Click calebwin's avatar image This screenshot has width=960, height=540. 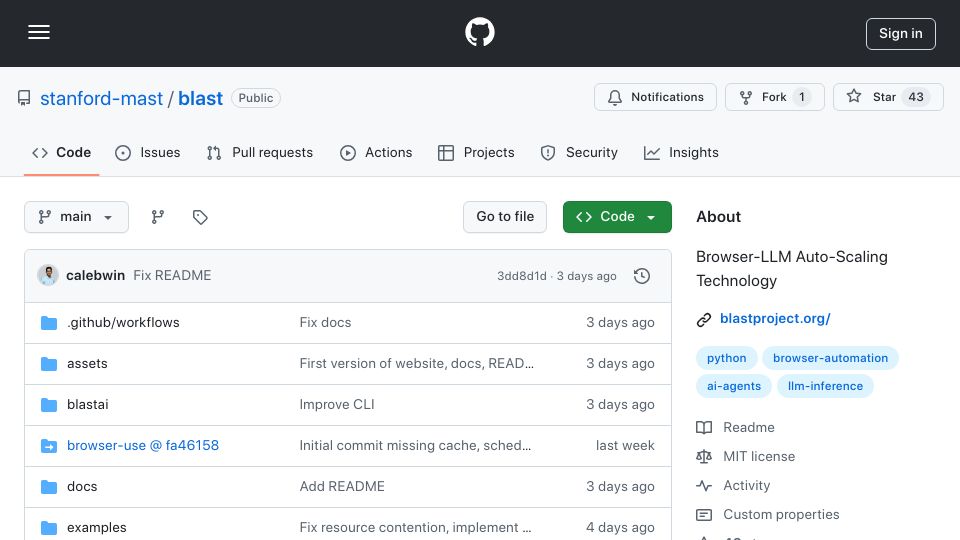48,276
